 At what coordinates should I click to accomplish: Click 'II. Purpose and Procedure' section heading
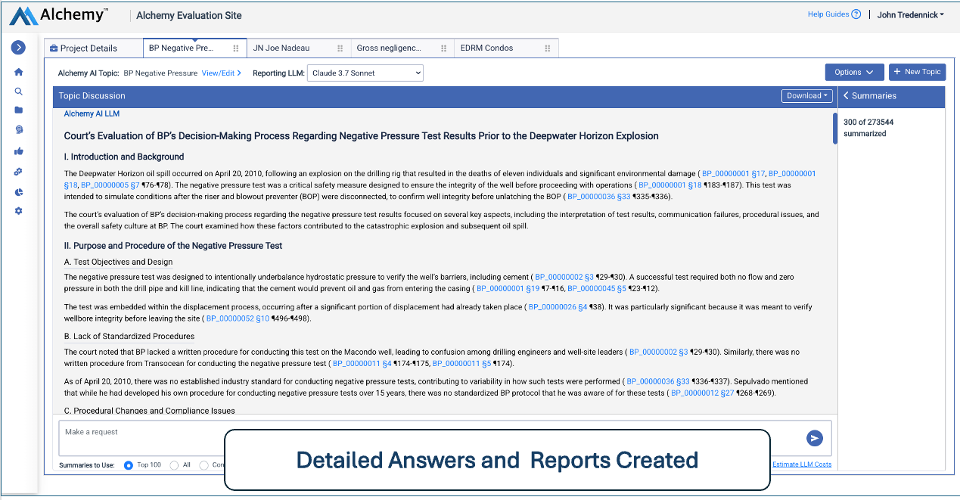[x=173, y=245]
